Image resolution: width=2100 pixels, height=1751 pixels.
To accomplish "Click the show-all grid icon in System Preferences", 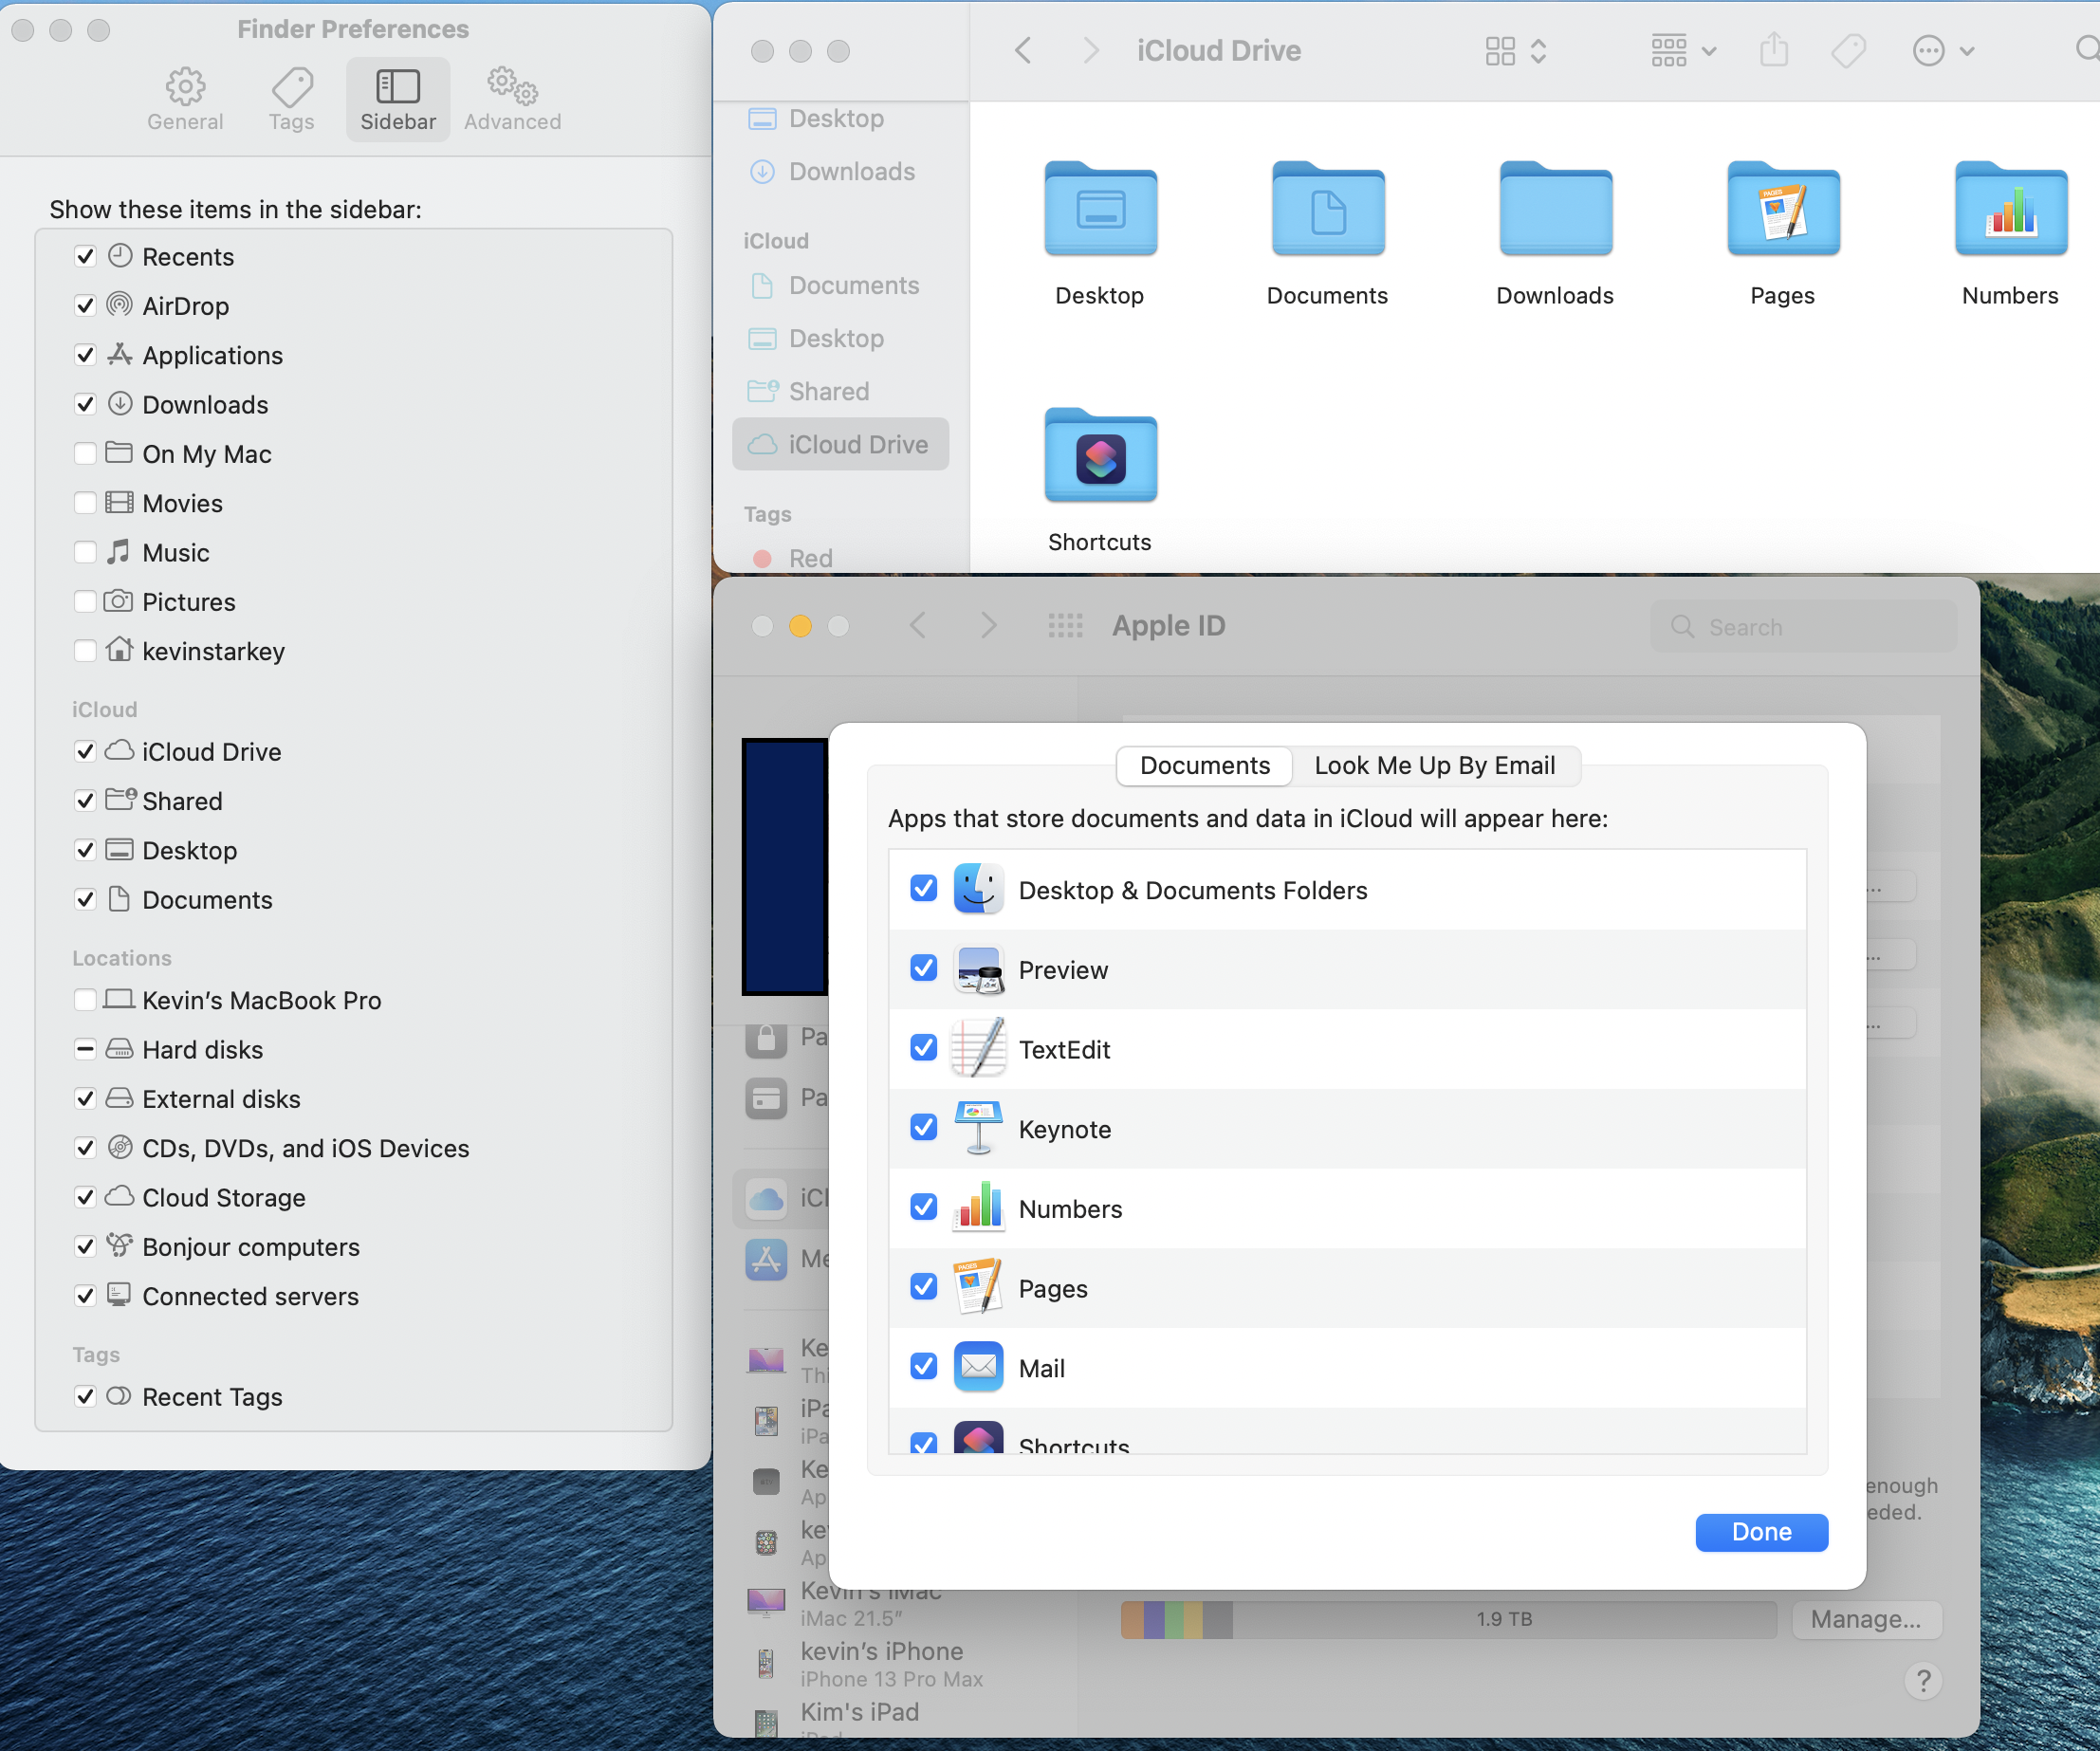I will (1065, 626).
